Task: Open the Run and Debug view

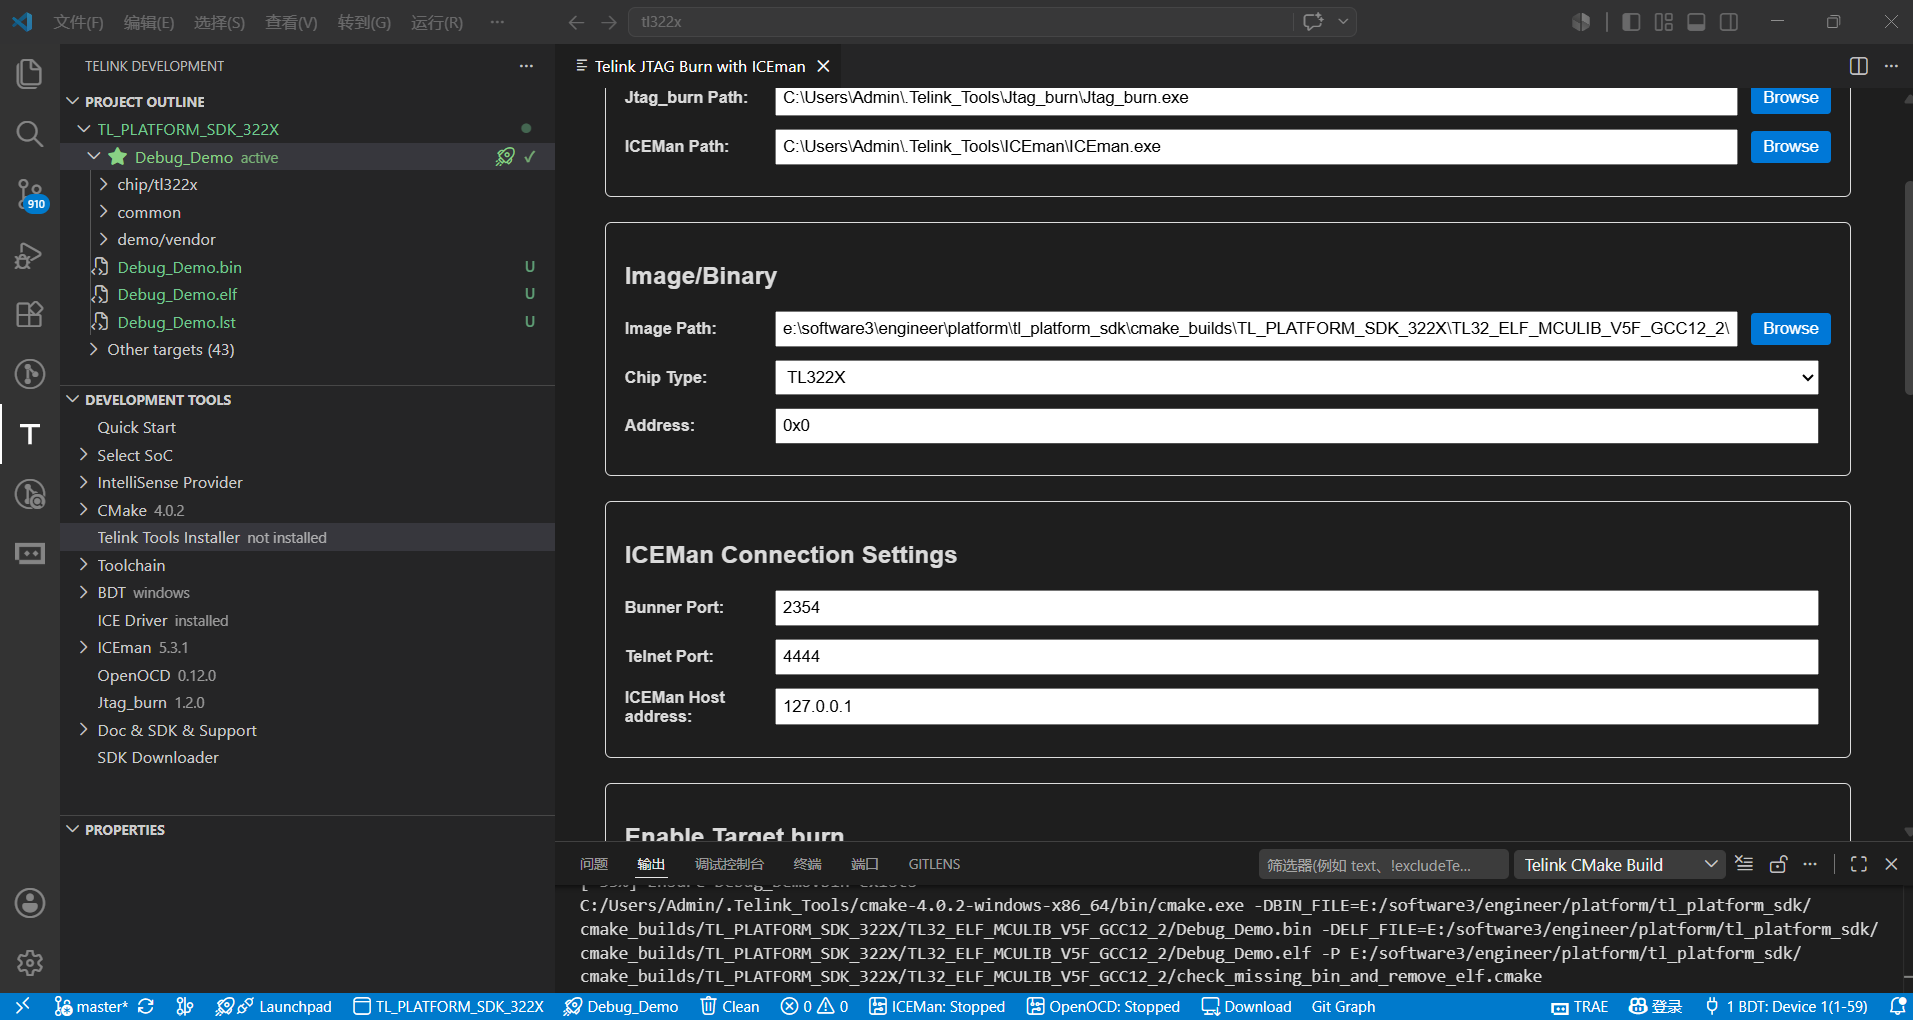Action: click(30, 255)
